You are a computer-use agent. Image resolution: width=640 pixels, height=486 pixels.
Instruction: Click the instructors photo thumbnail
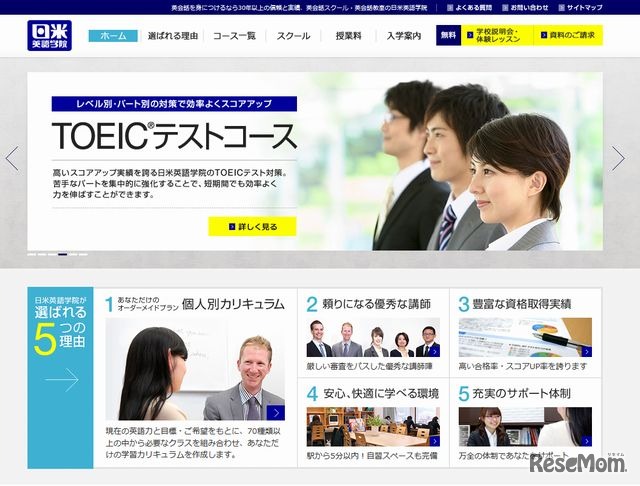pos(373,337)
